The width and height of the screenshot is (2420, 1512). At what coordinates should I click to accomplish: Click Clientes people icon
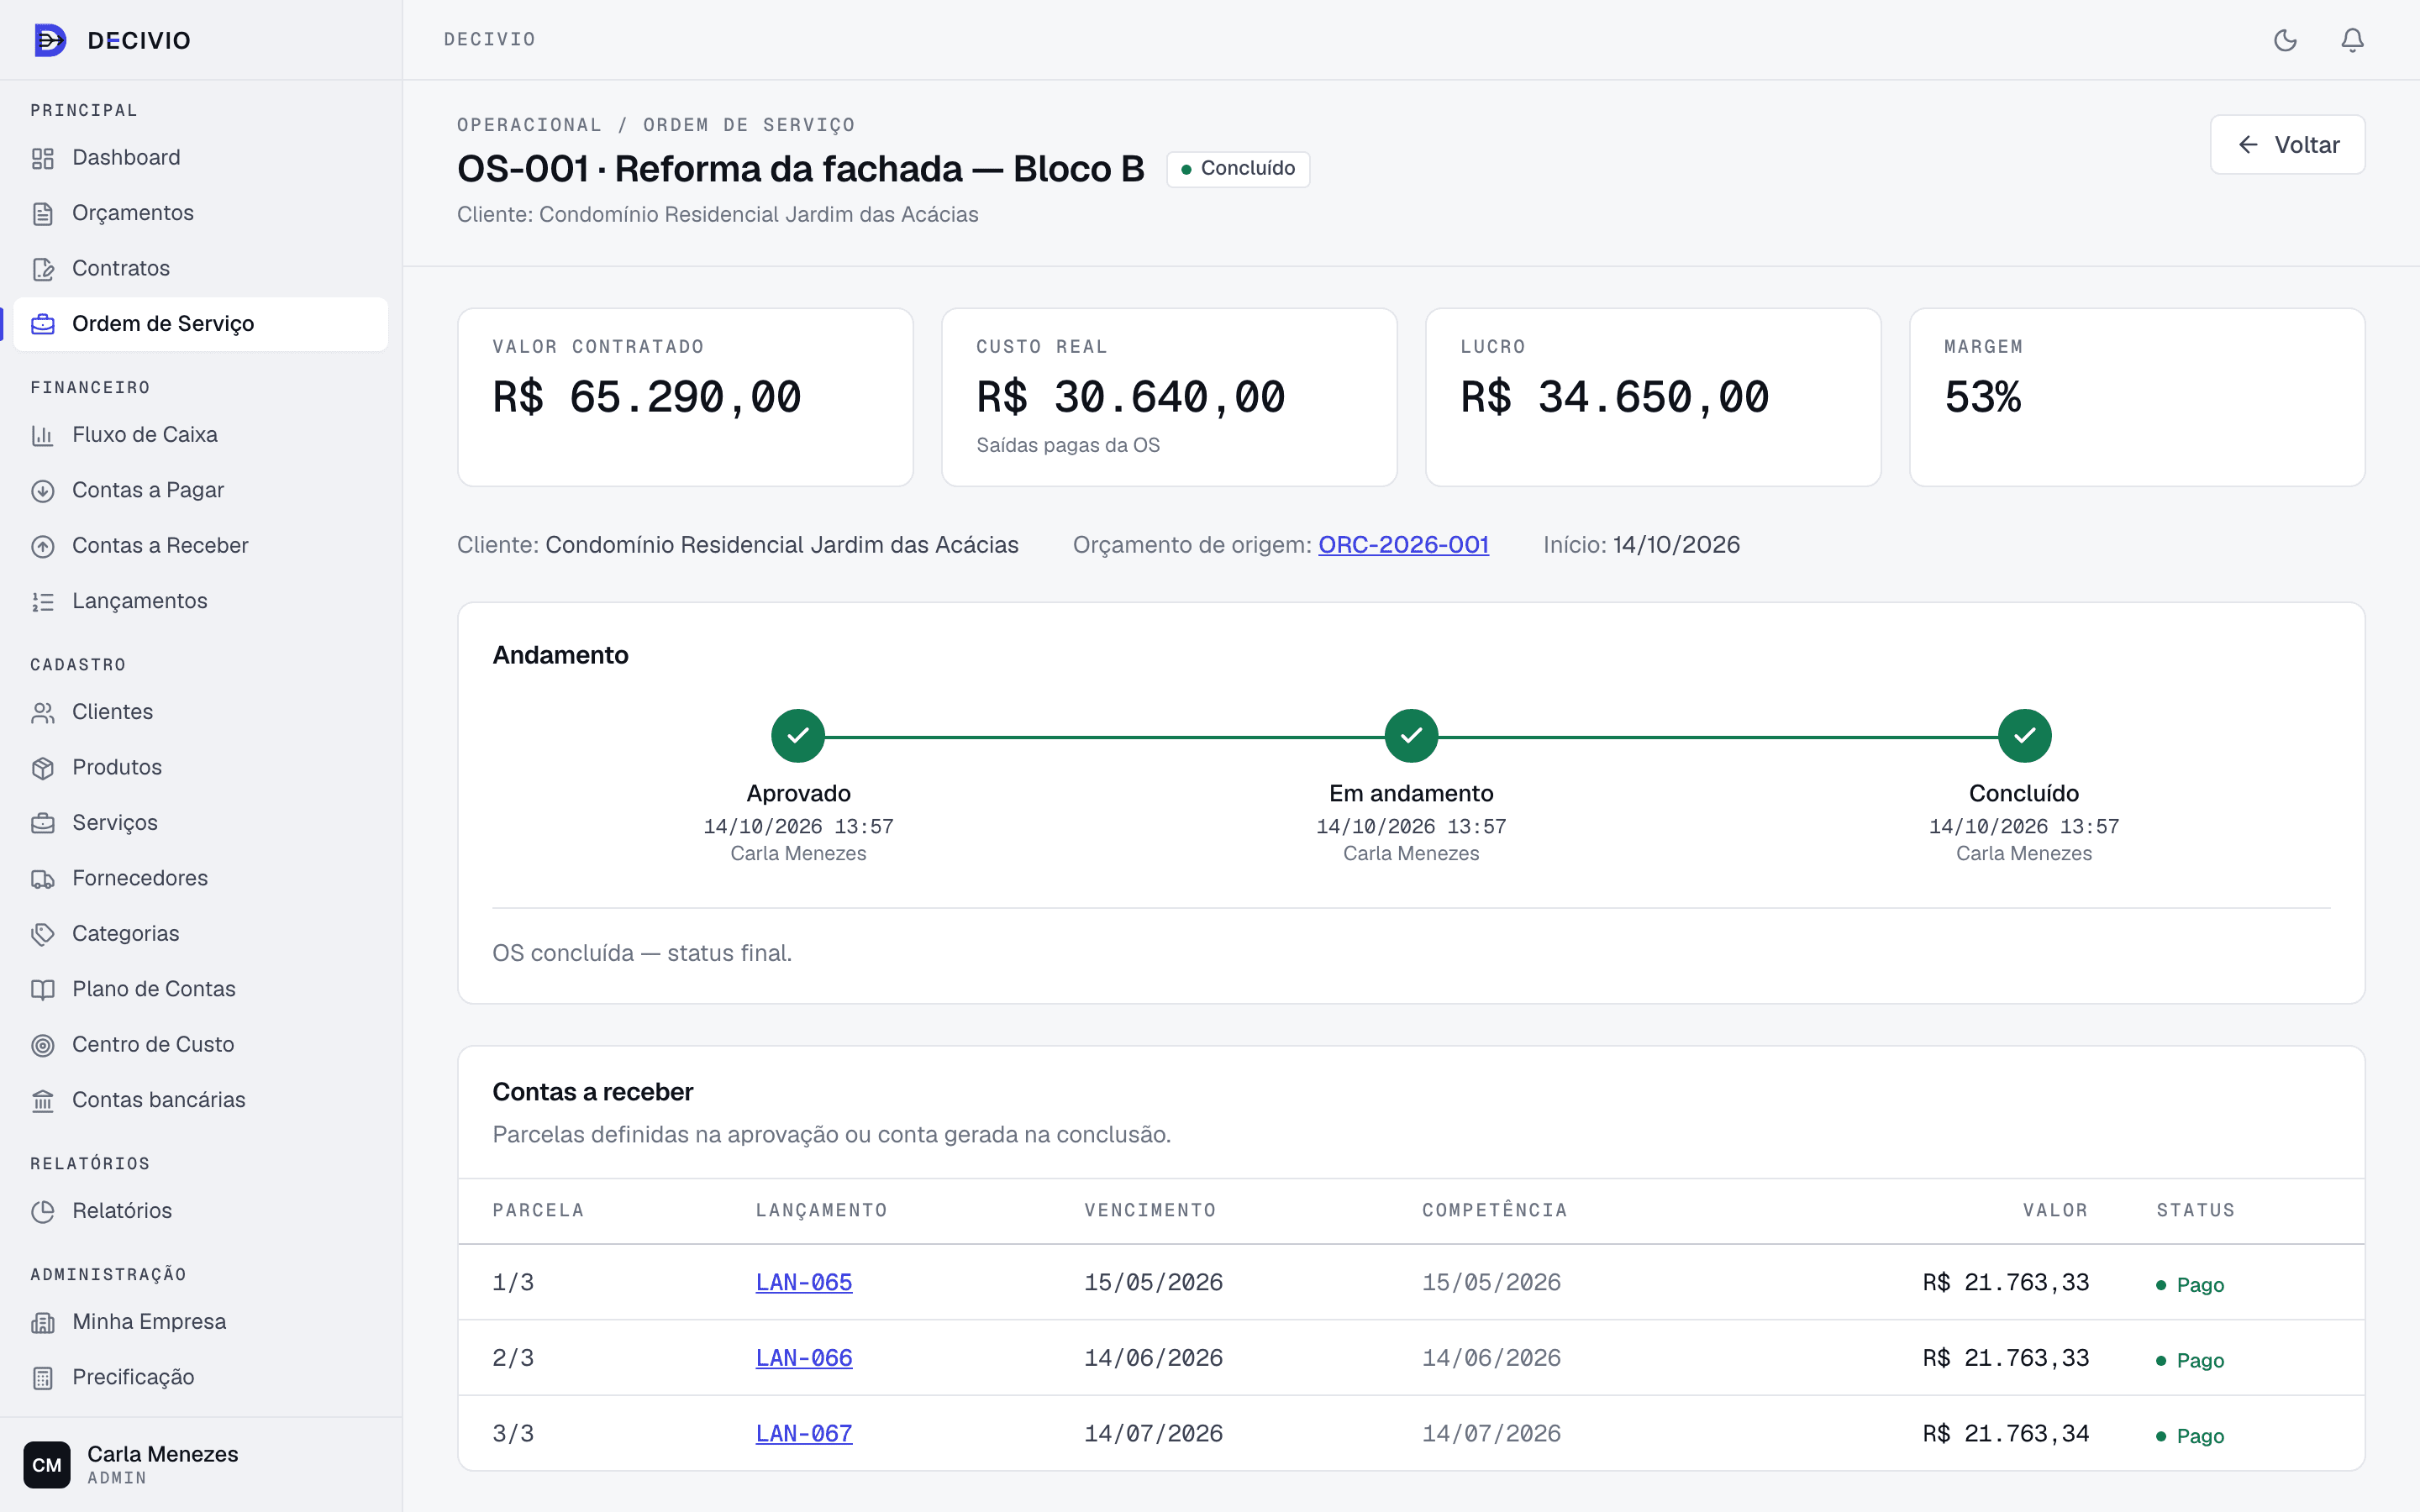[x=43, y=712]
